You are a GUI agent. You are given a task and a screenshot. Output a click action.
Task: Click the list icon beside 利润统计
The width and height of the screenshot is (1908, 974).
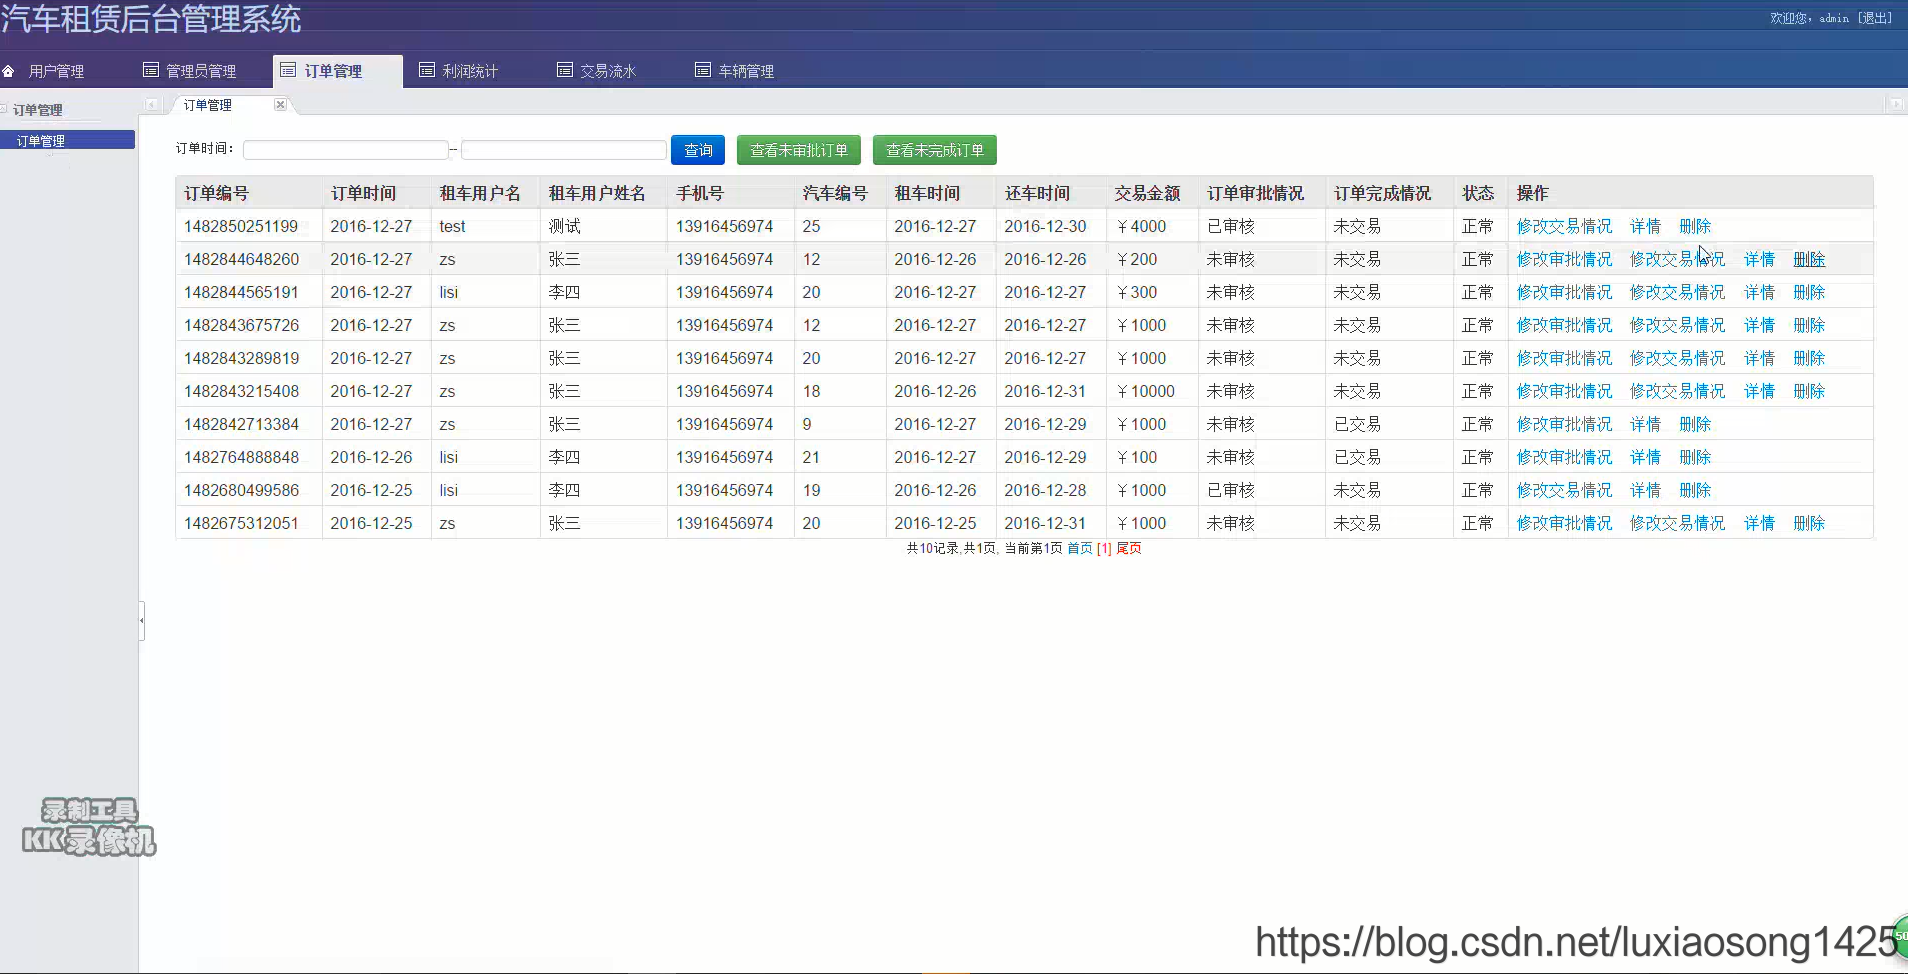[427, 70]
